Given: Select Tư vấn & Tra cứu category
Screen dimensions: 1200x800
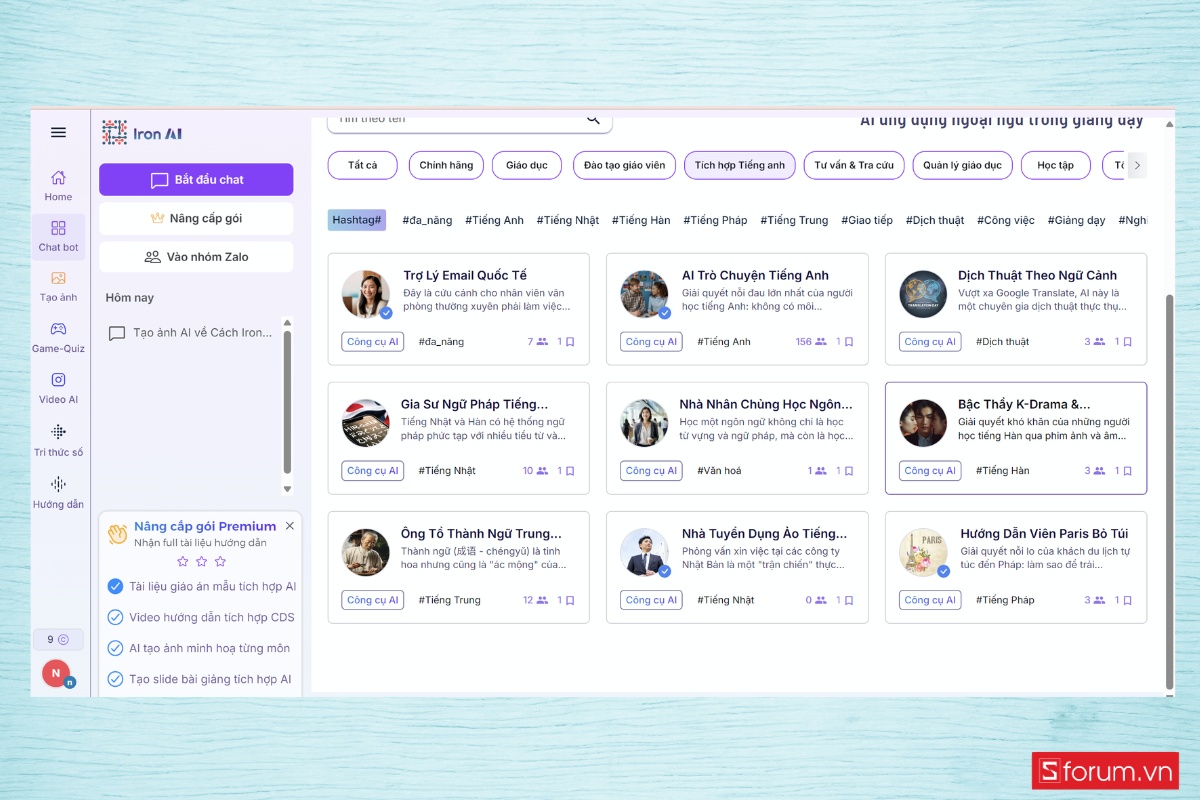Looking at the screenshot, I should (855, 165).
